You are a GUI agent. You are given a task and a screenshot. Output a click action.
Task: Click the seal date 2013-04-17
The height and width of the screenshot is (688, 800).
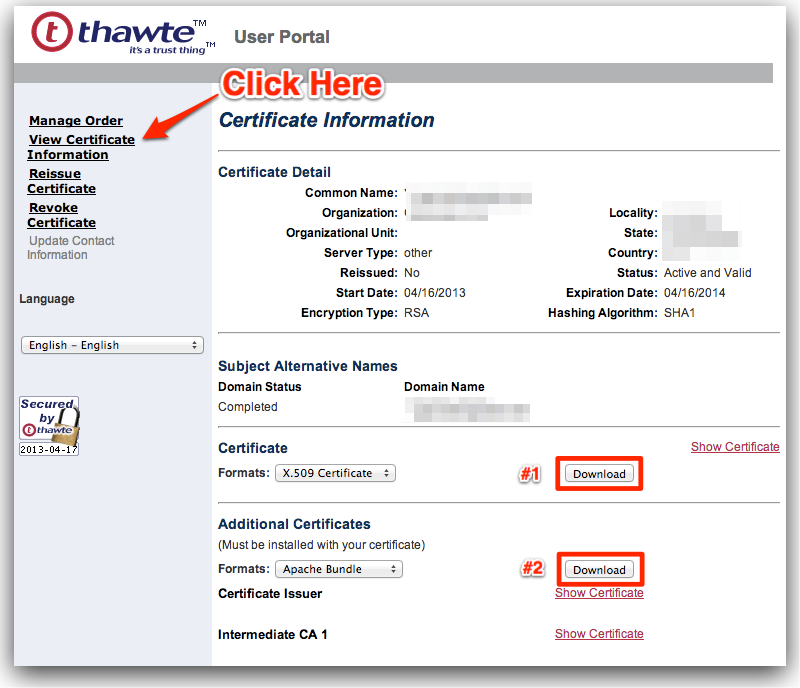tap(49, 449)
